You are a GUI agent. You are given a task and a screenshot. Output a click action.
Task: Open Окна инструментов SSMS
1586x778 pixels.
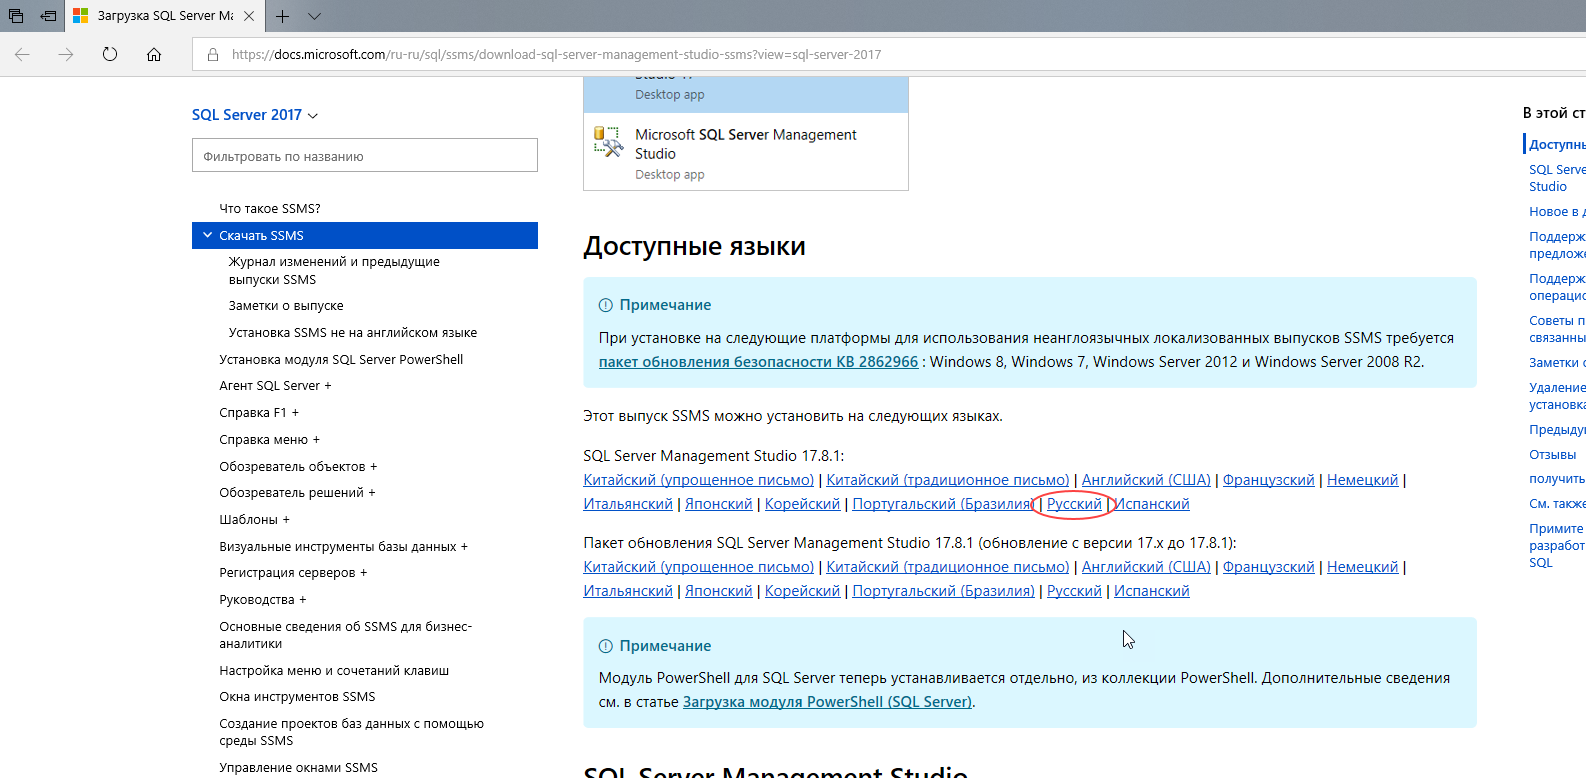pos(297,696)
